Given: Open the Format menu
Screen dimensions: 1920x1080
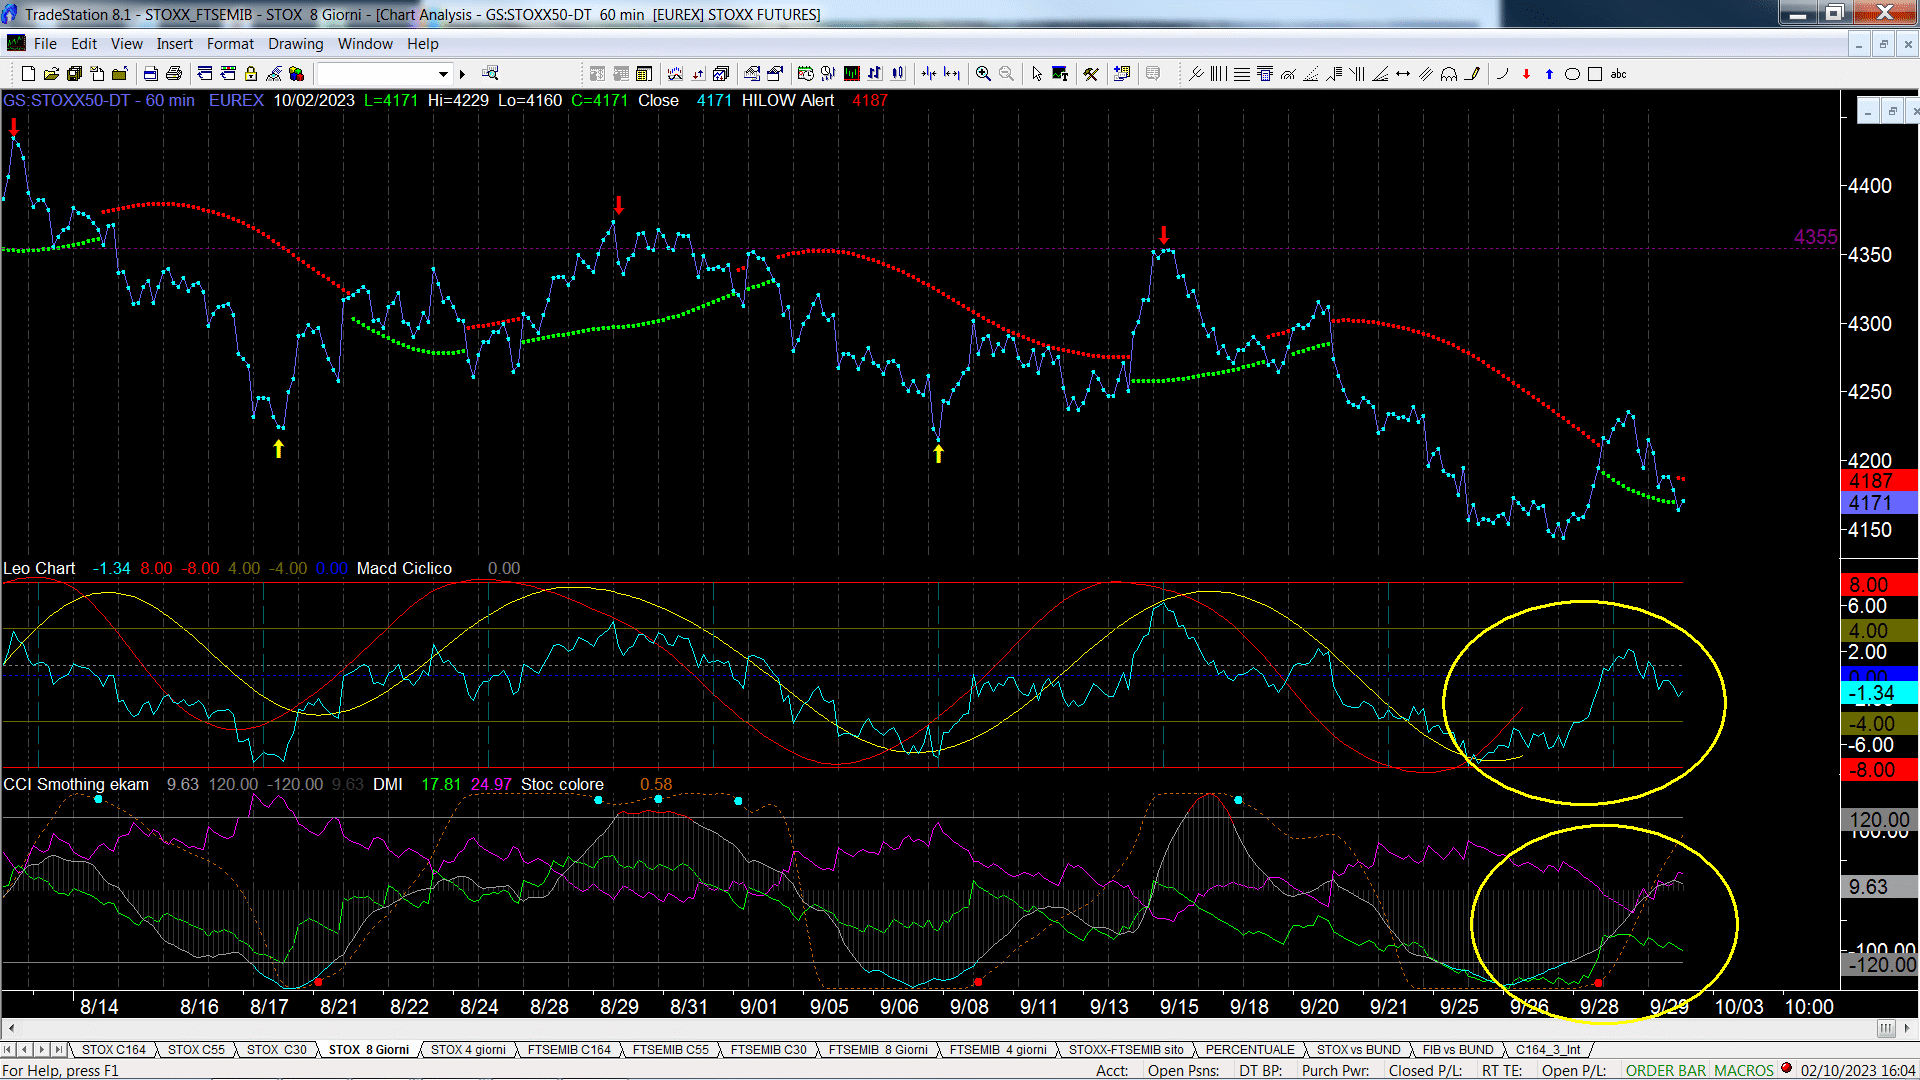Looking at the screenshot, I should [230, 44].
